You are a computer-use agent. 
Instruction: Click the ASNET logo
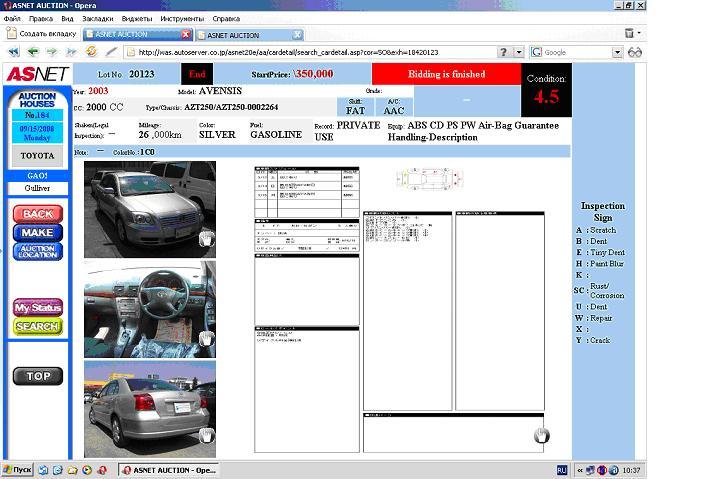pos(37,74)
